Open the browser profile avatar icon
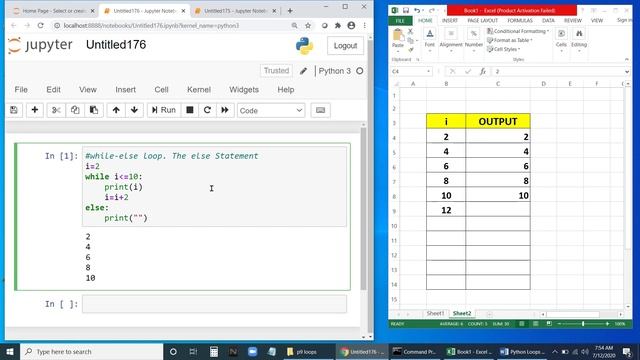The height and width of the screenshot is (360, 640). click(x=351, y=26)
